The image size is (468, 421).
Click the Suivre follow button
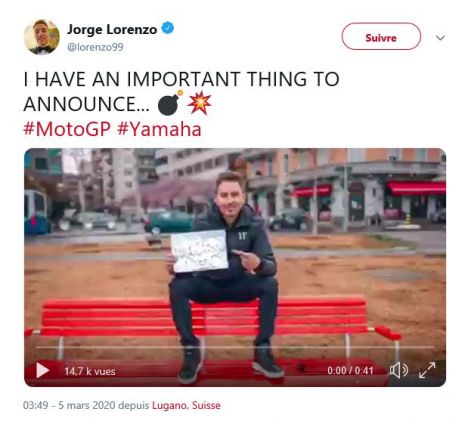click(x=381, y=36)
